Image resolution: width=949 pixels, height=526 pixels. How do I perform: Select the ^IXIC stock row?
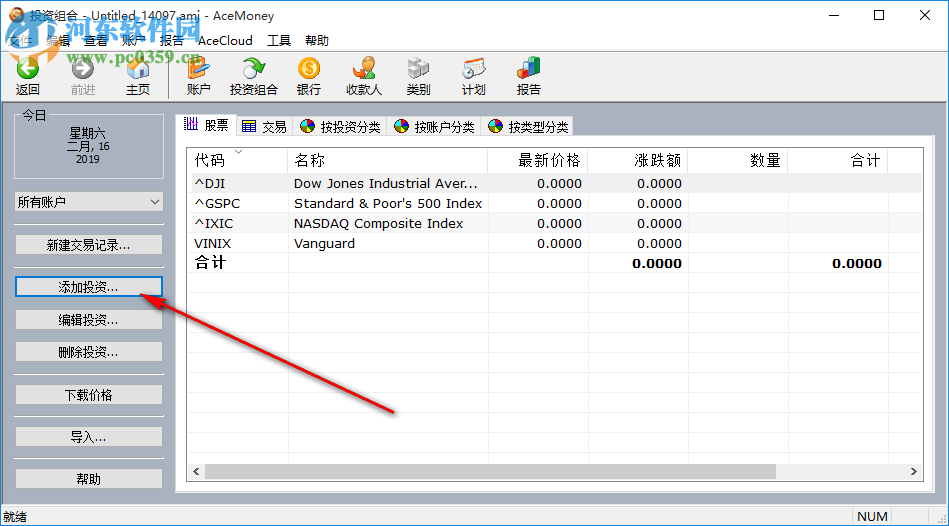click(554, 223)
